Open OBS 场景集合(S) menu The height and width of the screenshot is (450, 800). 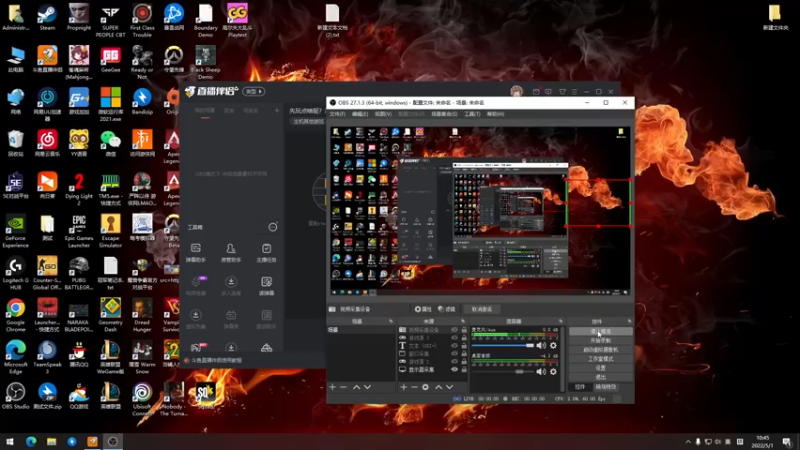[x=444, y=114]
